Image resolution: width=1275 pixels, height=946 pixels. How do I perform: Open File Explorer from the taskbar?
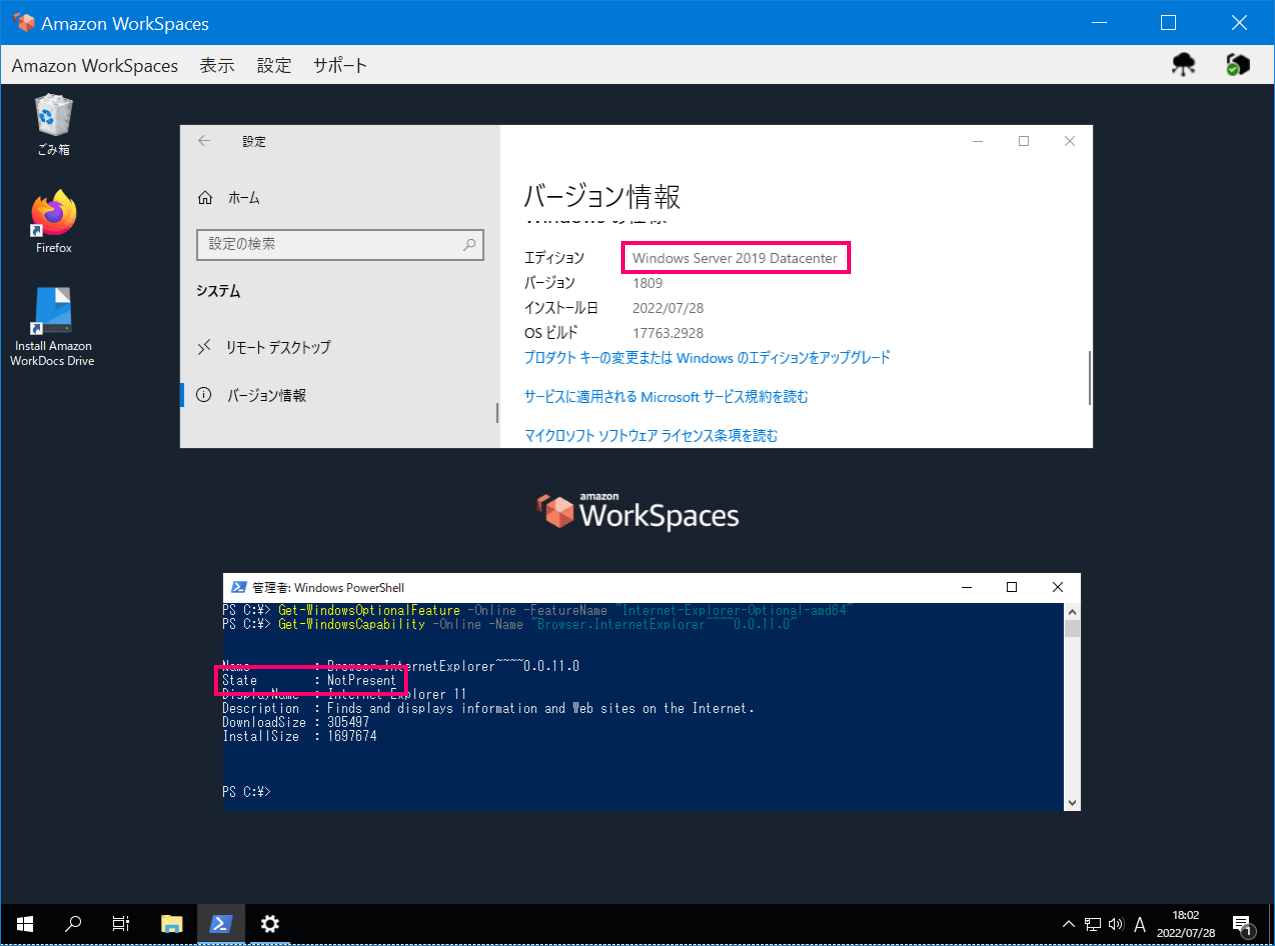pyautogui.click(x=172, y=924)
